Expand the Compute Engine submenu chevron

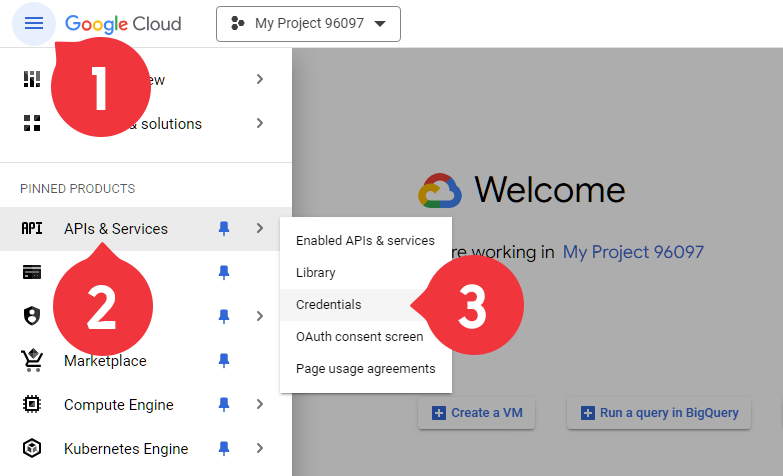coord(260,404)
